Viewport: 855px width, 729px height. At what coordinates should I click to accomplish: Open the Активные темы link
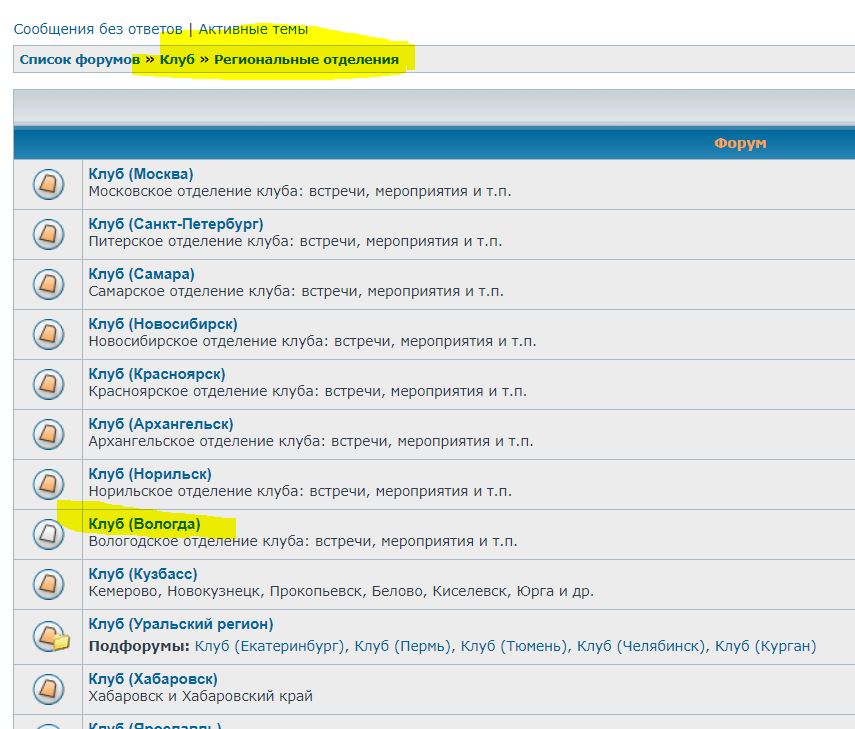click(x=253, y=29)
